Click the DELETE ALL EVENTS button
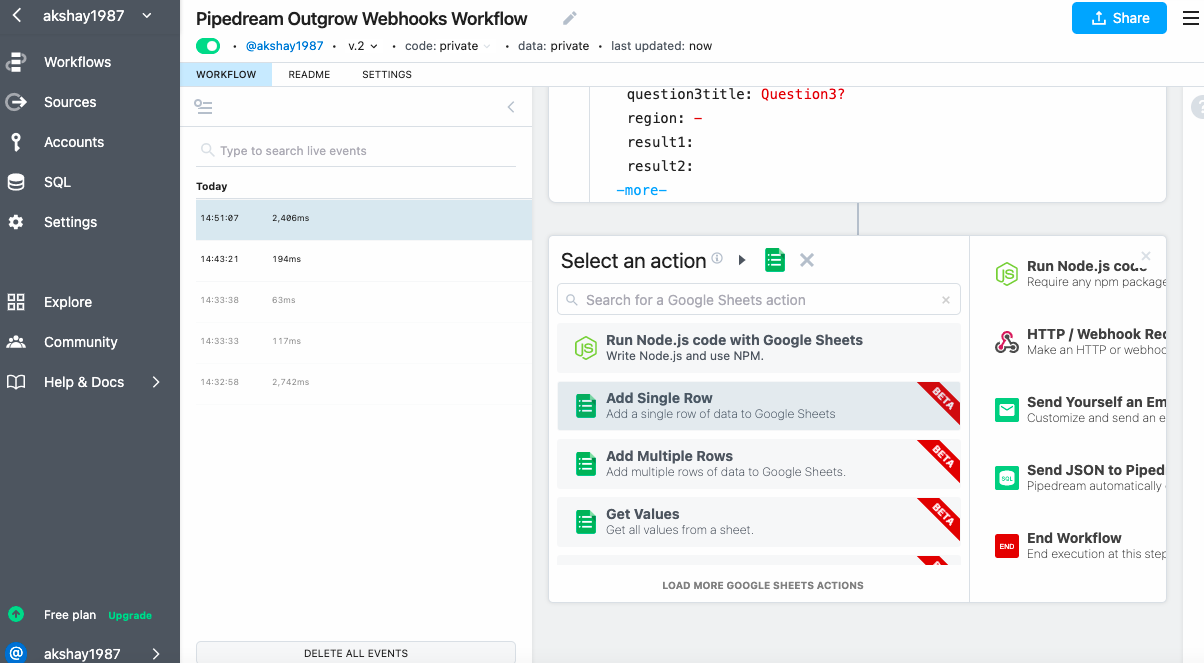1204x663 pixels. tap(356, 652)
